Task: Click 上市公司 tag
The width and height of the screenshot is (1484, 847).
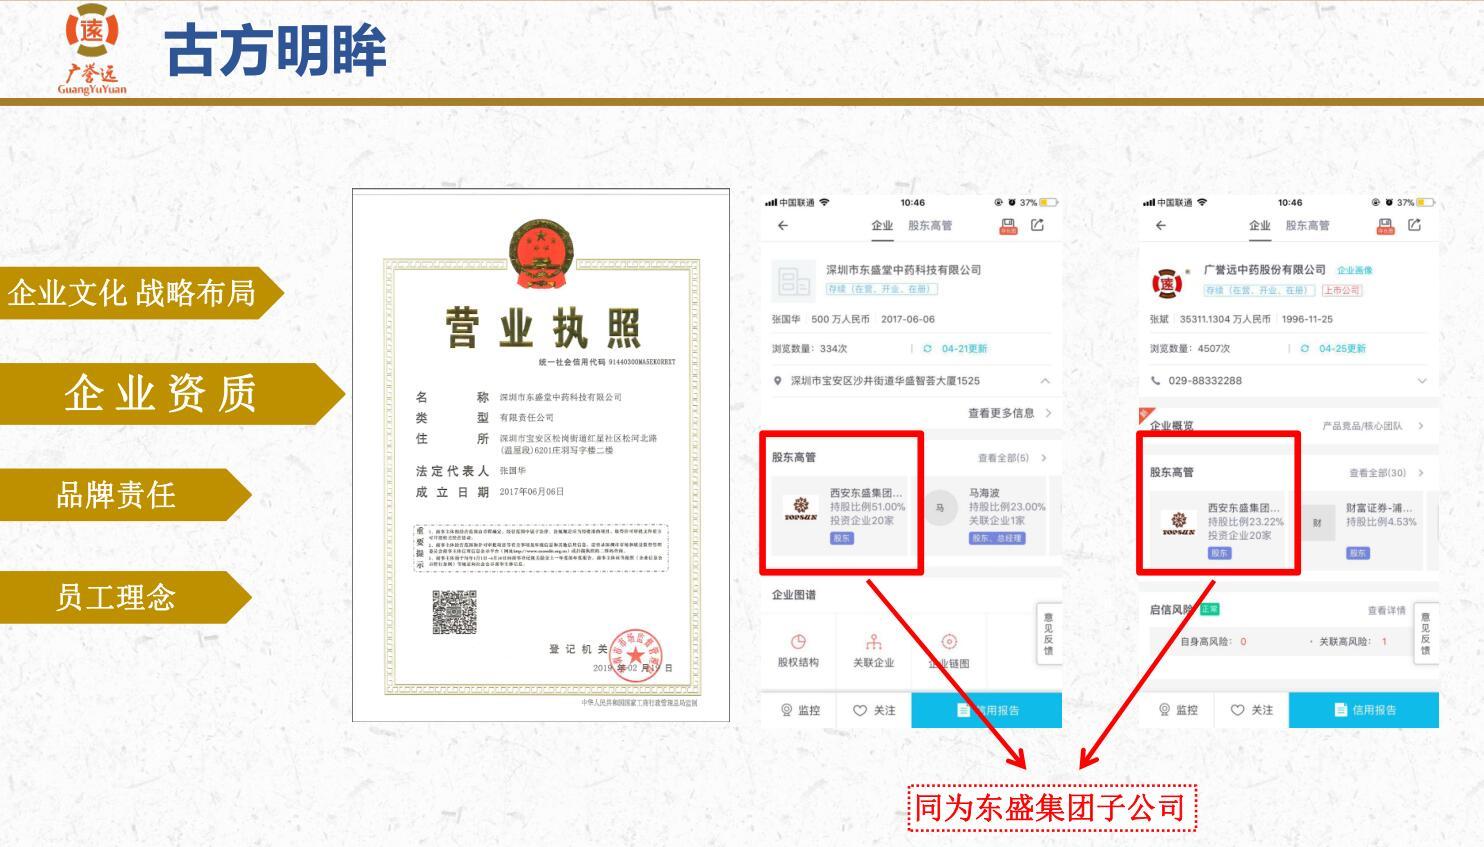Action: coord(1342,290)
